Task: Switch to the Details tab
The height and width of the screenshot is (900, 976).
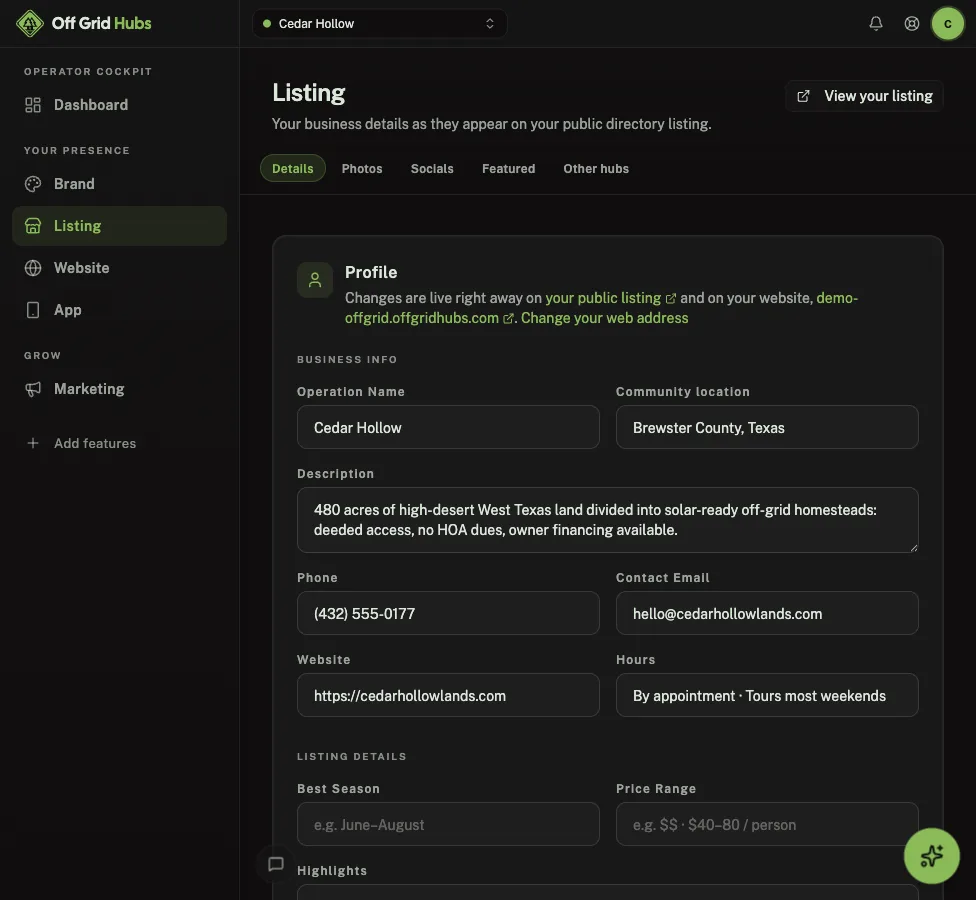Action: point(293,168)
